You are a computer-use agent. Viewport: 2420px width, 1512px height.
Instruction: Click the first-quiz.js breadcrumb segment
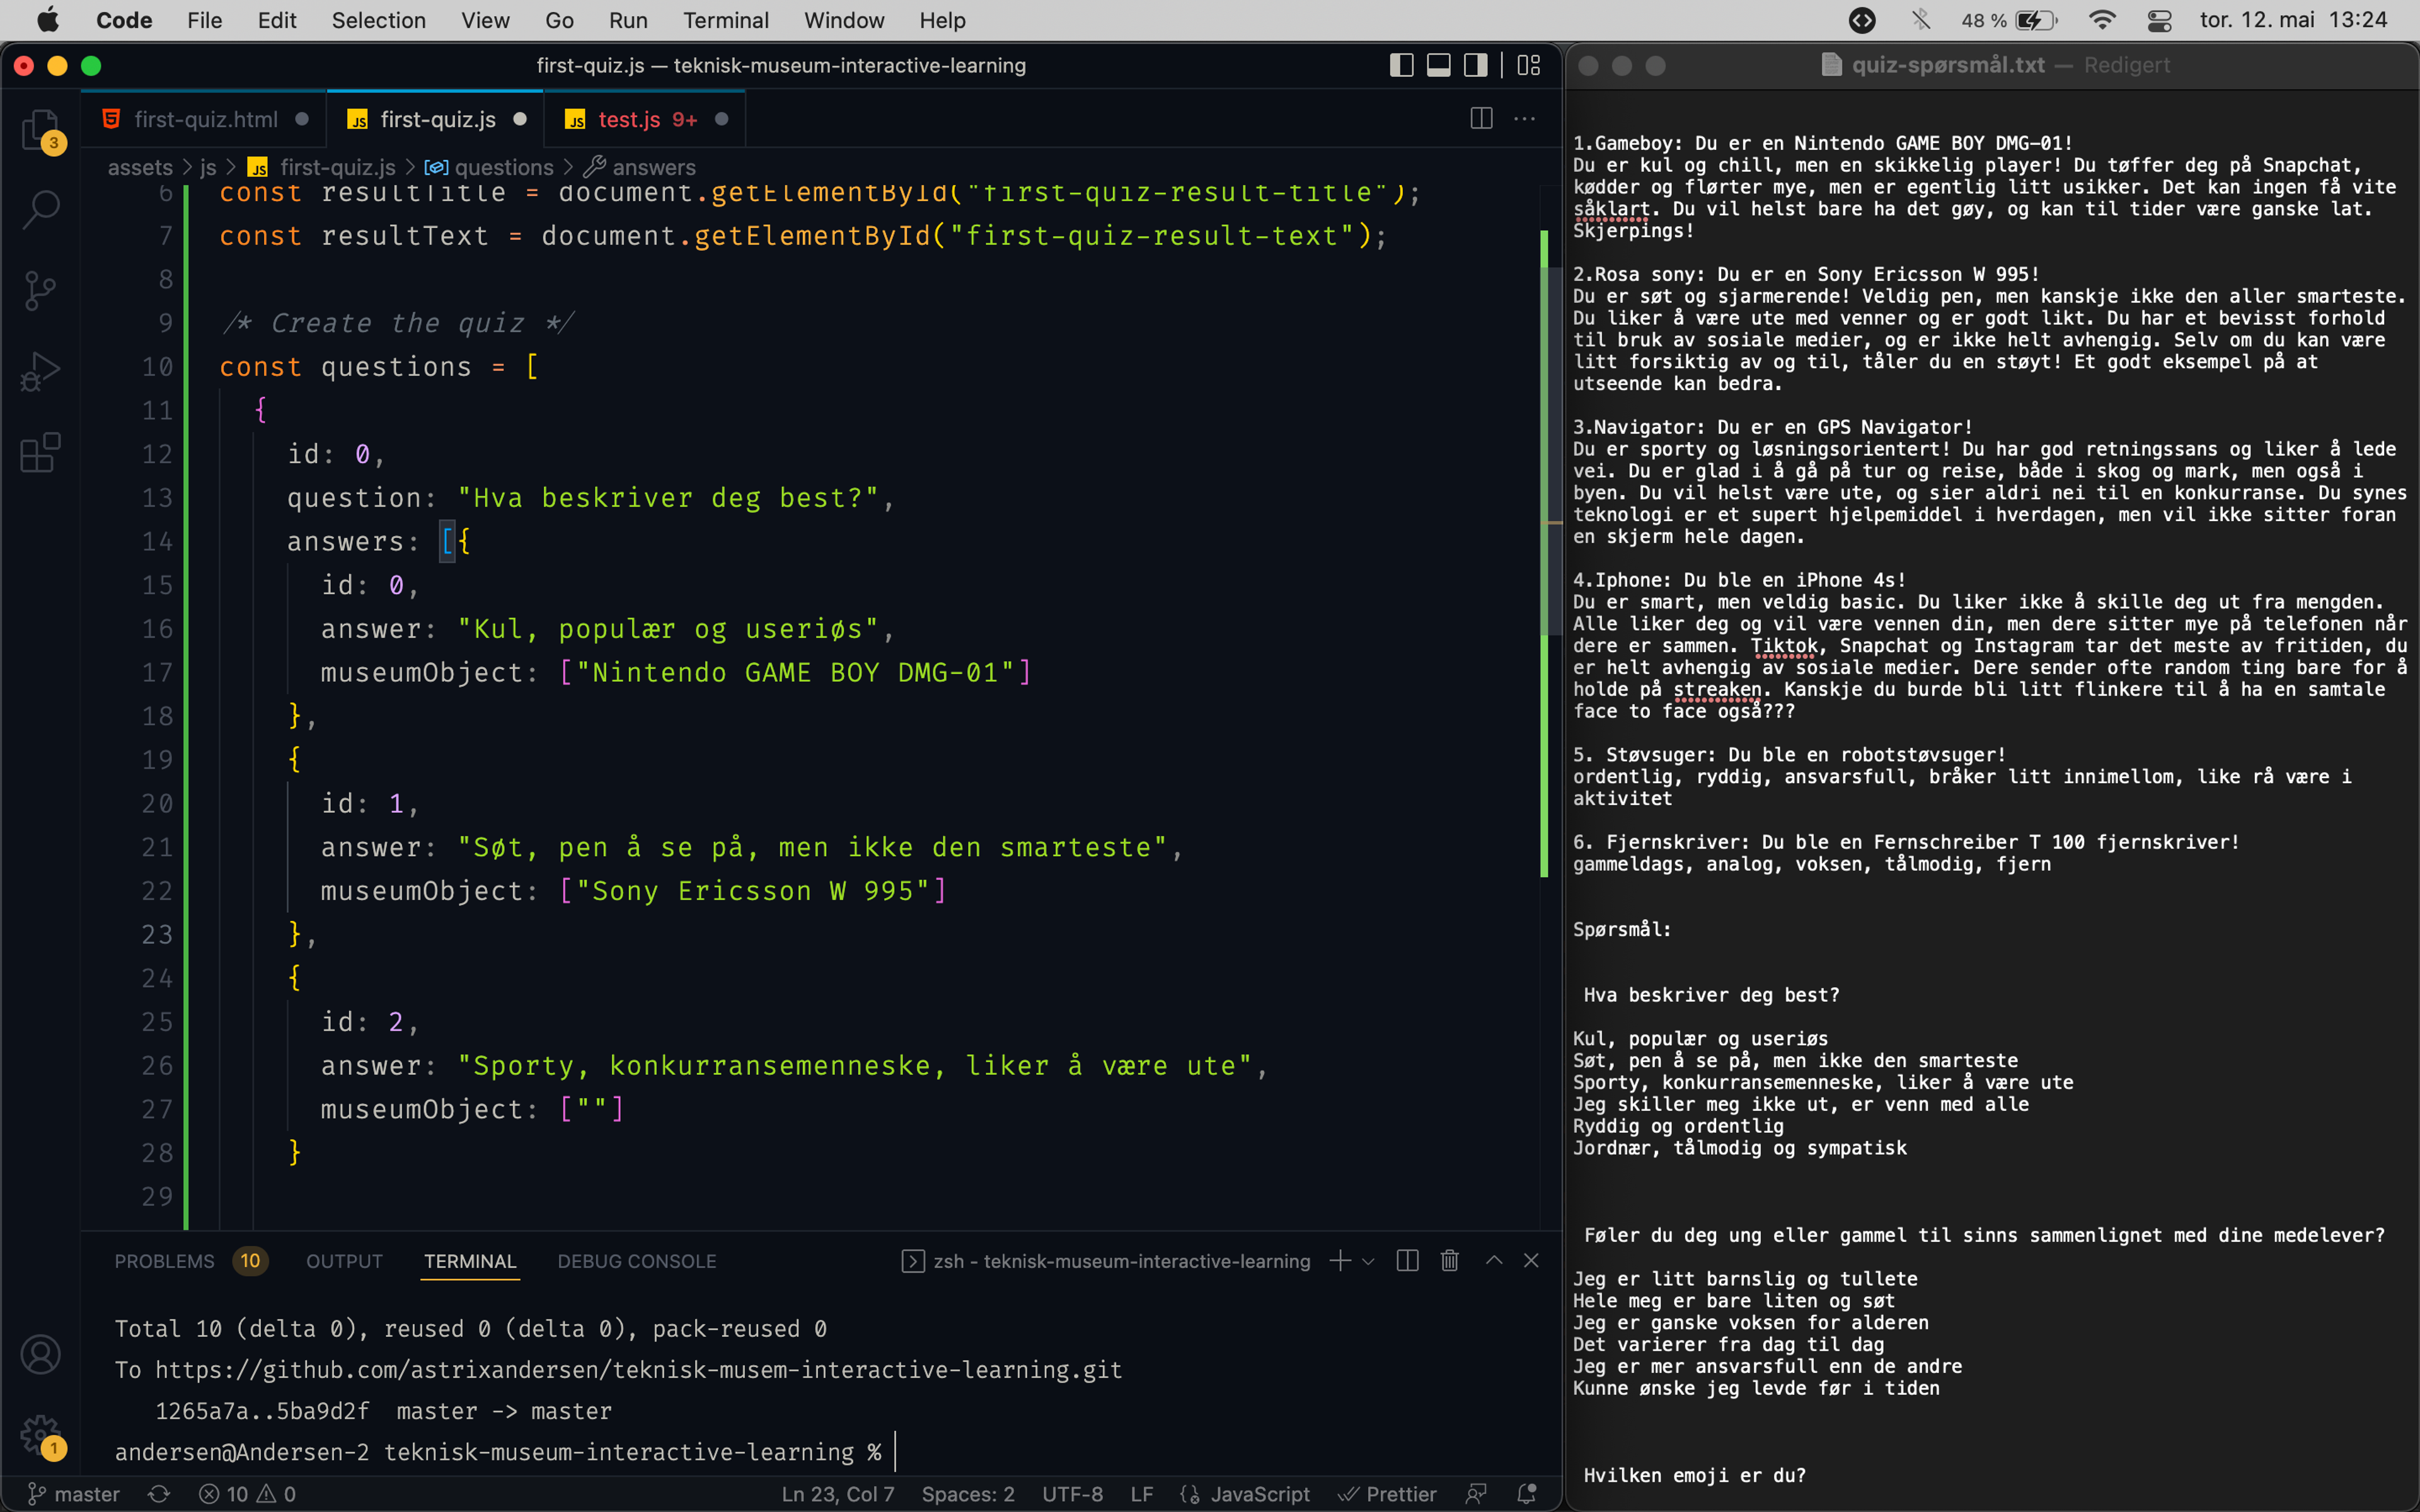click(322, 167)
